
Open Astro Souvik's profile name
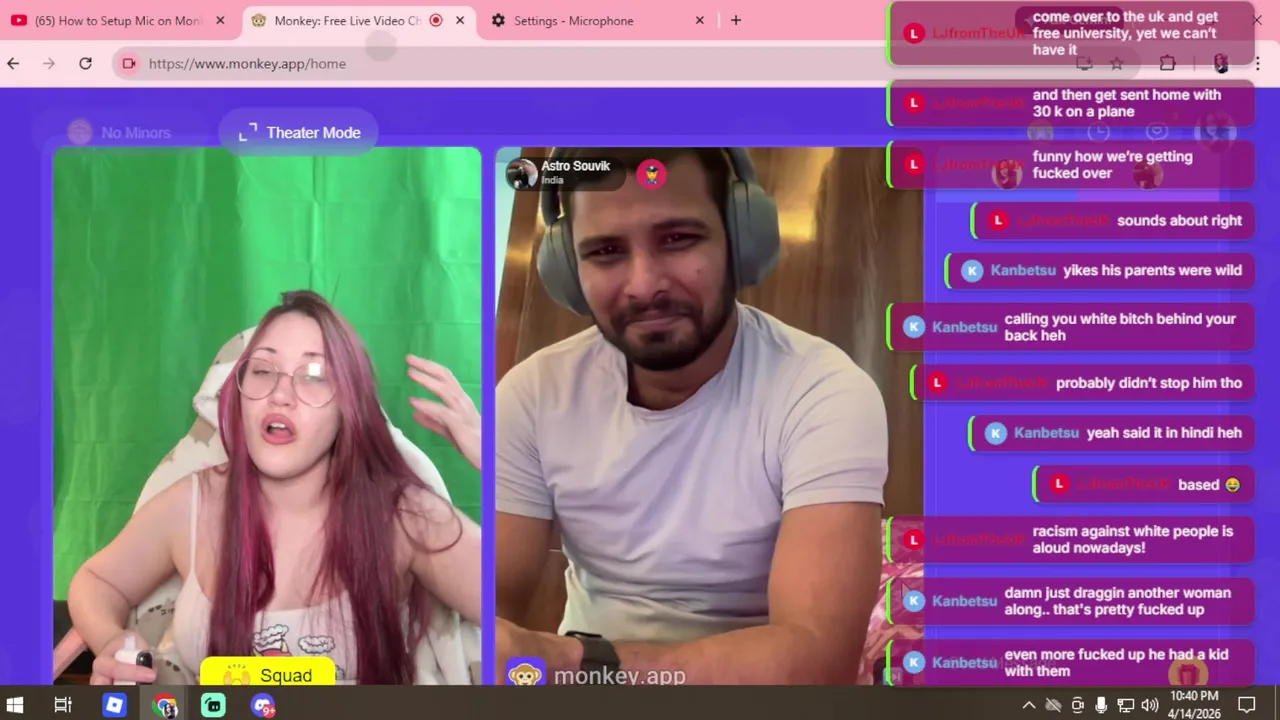pyautogui.click(x=575, y=166)
